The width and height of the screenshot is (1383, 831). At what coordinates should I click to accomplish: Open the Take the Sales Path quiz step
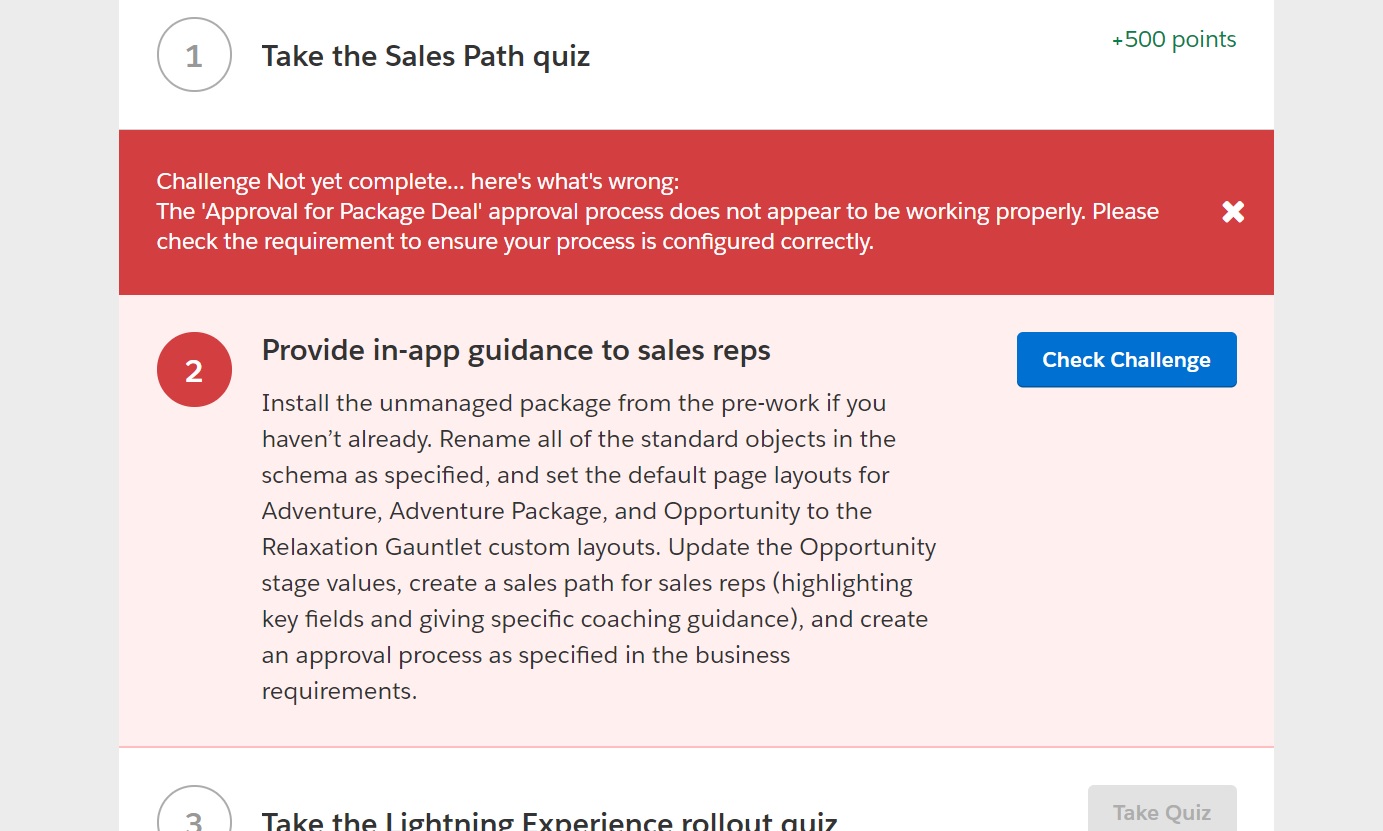click(x=426, y=56)
